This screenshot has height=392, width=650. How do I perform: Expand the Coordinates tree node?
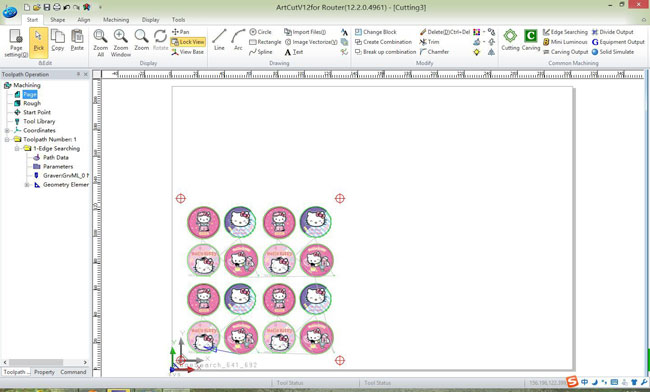7,131
